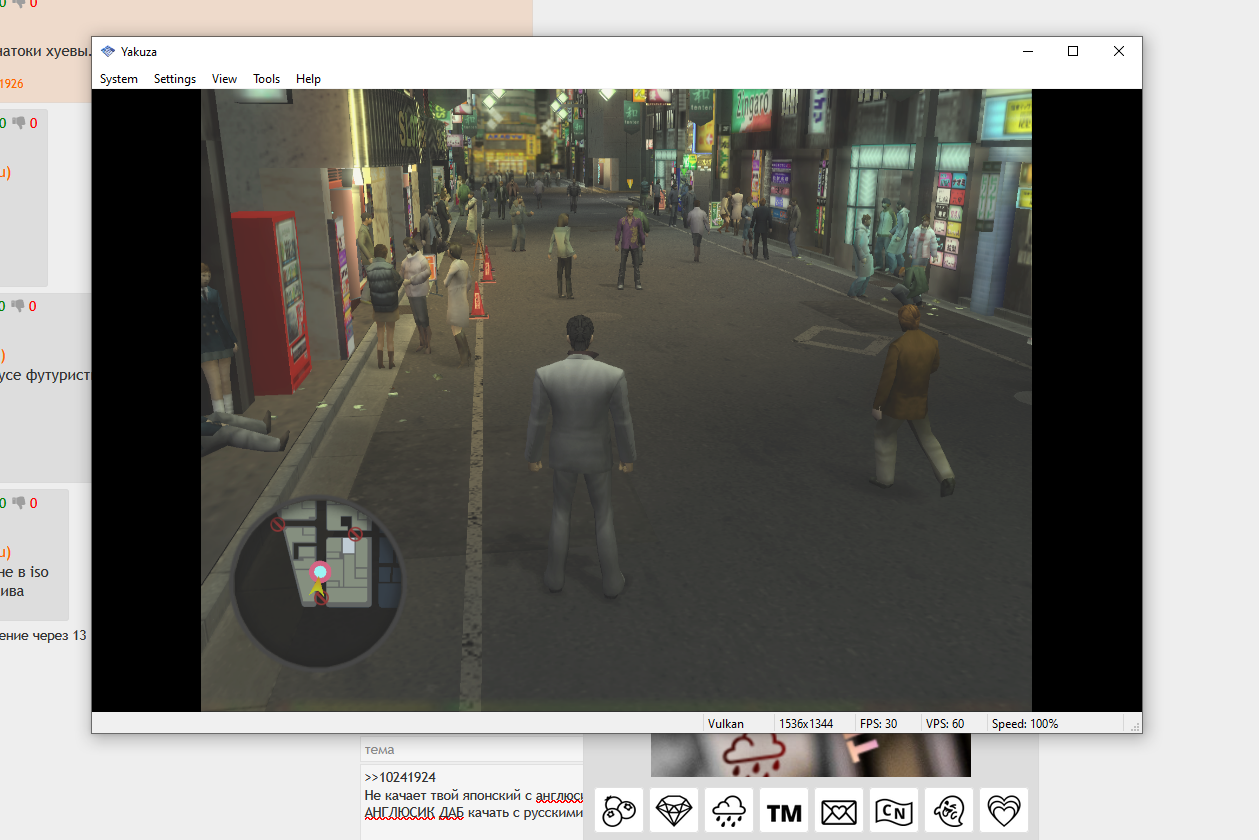The image size is (1259, 840).
Task: Pick the layered hearts captcha icon
Action: [1004, 810]
